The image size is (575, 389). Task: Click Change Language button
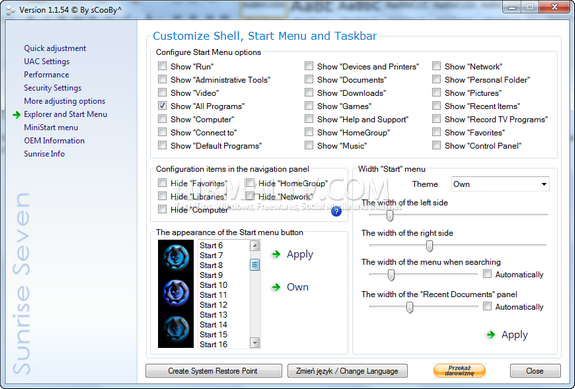click(347, 371)
